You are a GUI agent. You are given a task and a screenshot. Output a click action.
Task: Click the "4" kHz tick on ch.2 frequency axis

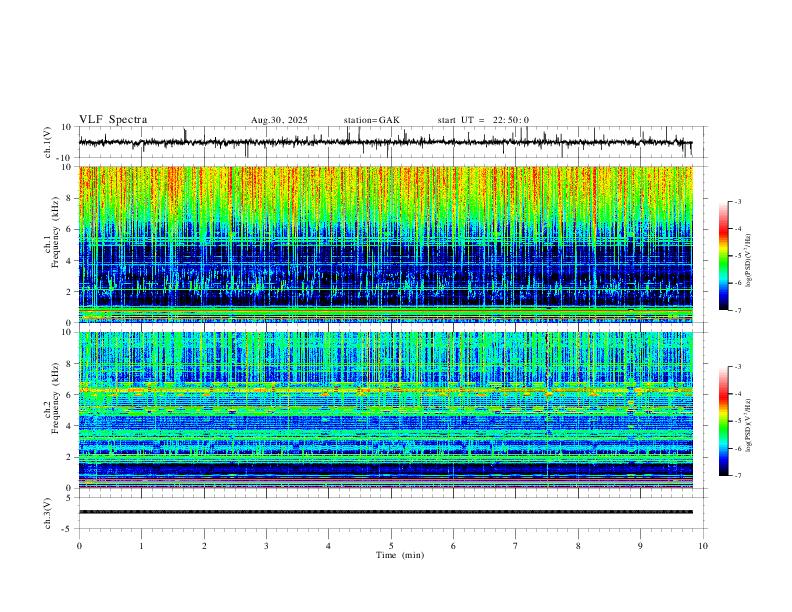69,426
